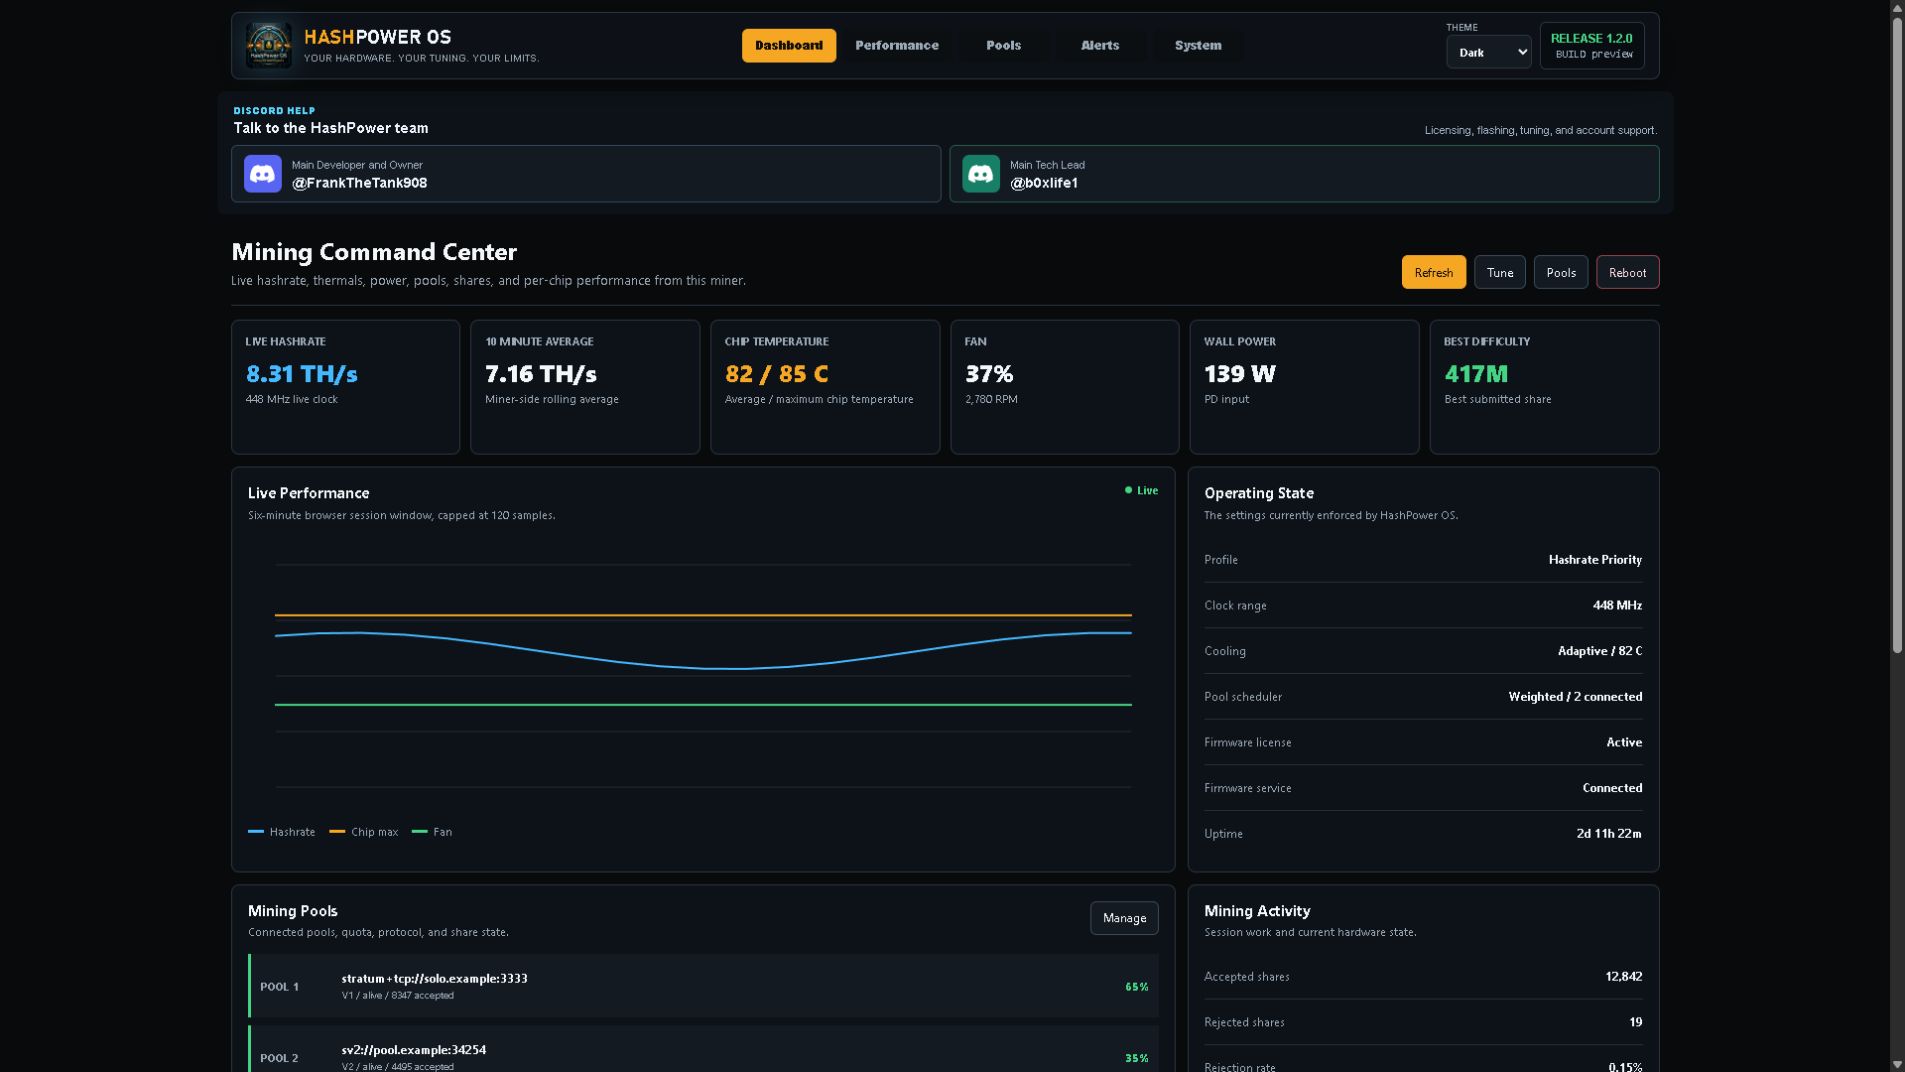
Task: Open the Performance tab
Action: (x=897, y=45)
